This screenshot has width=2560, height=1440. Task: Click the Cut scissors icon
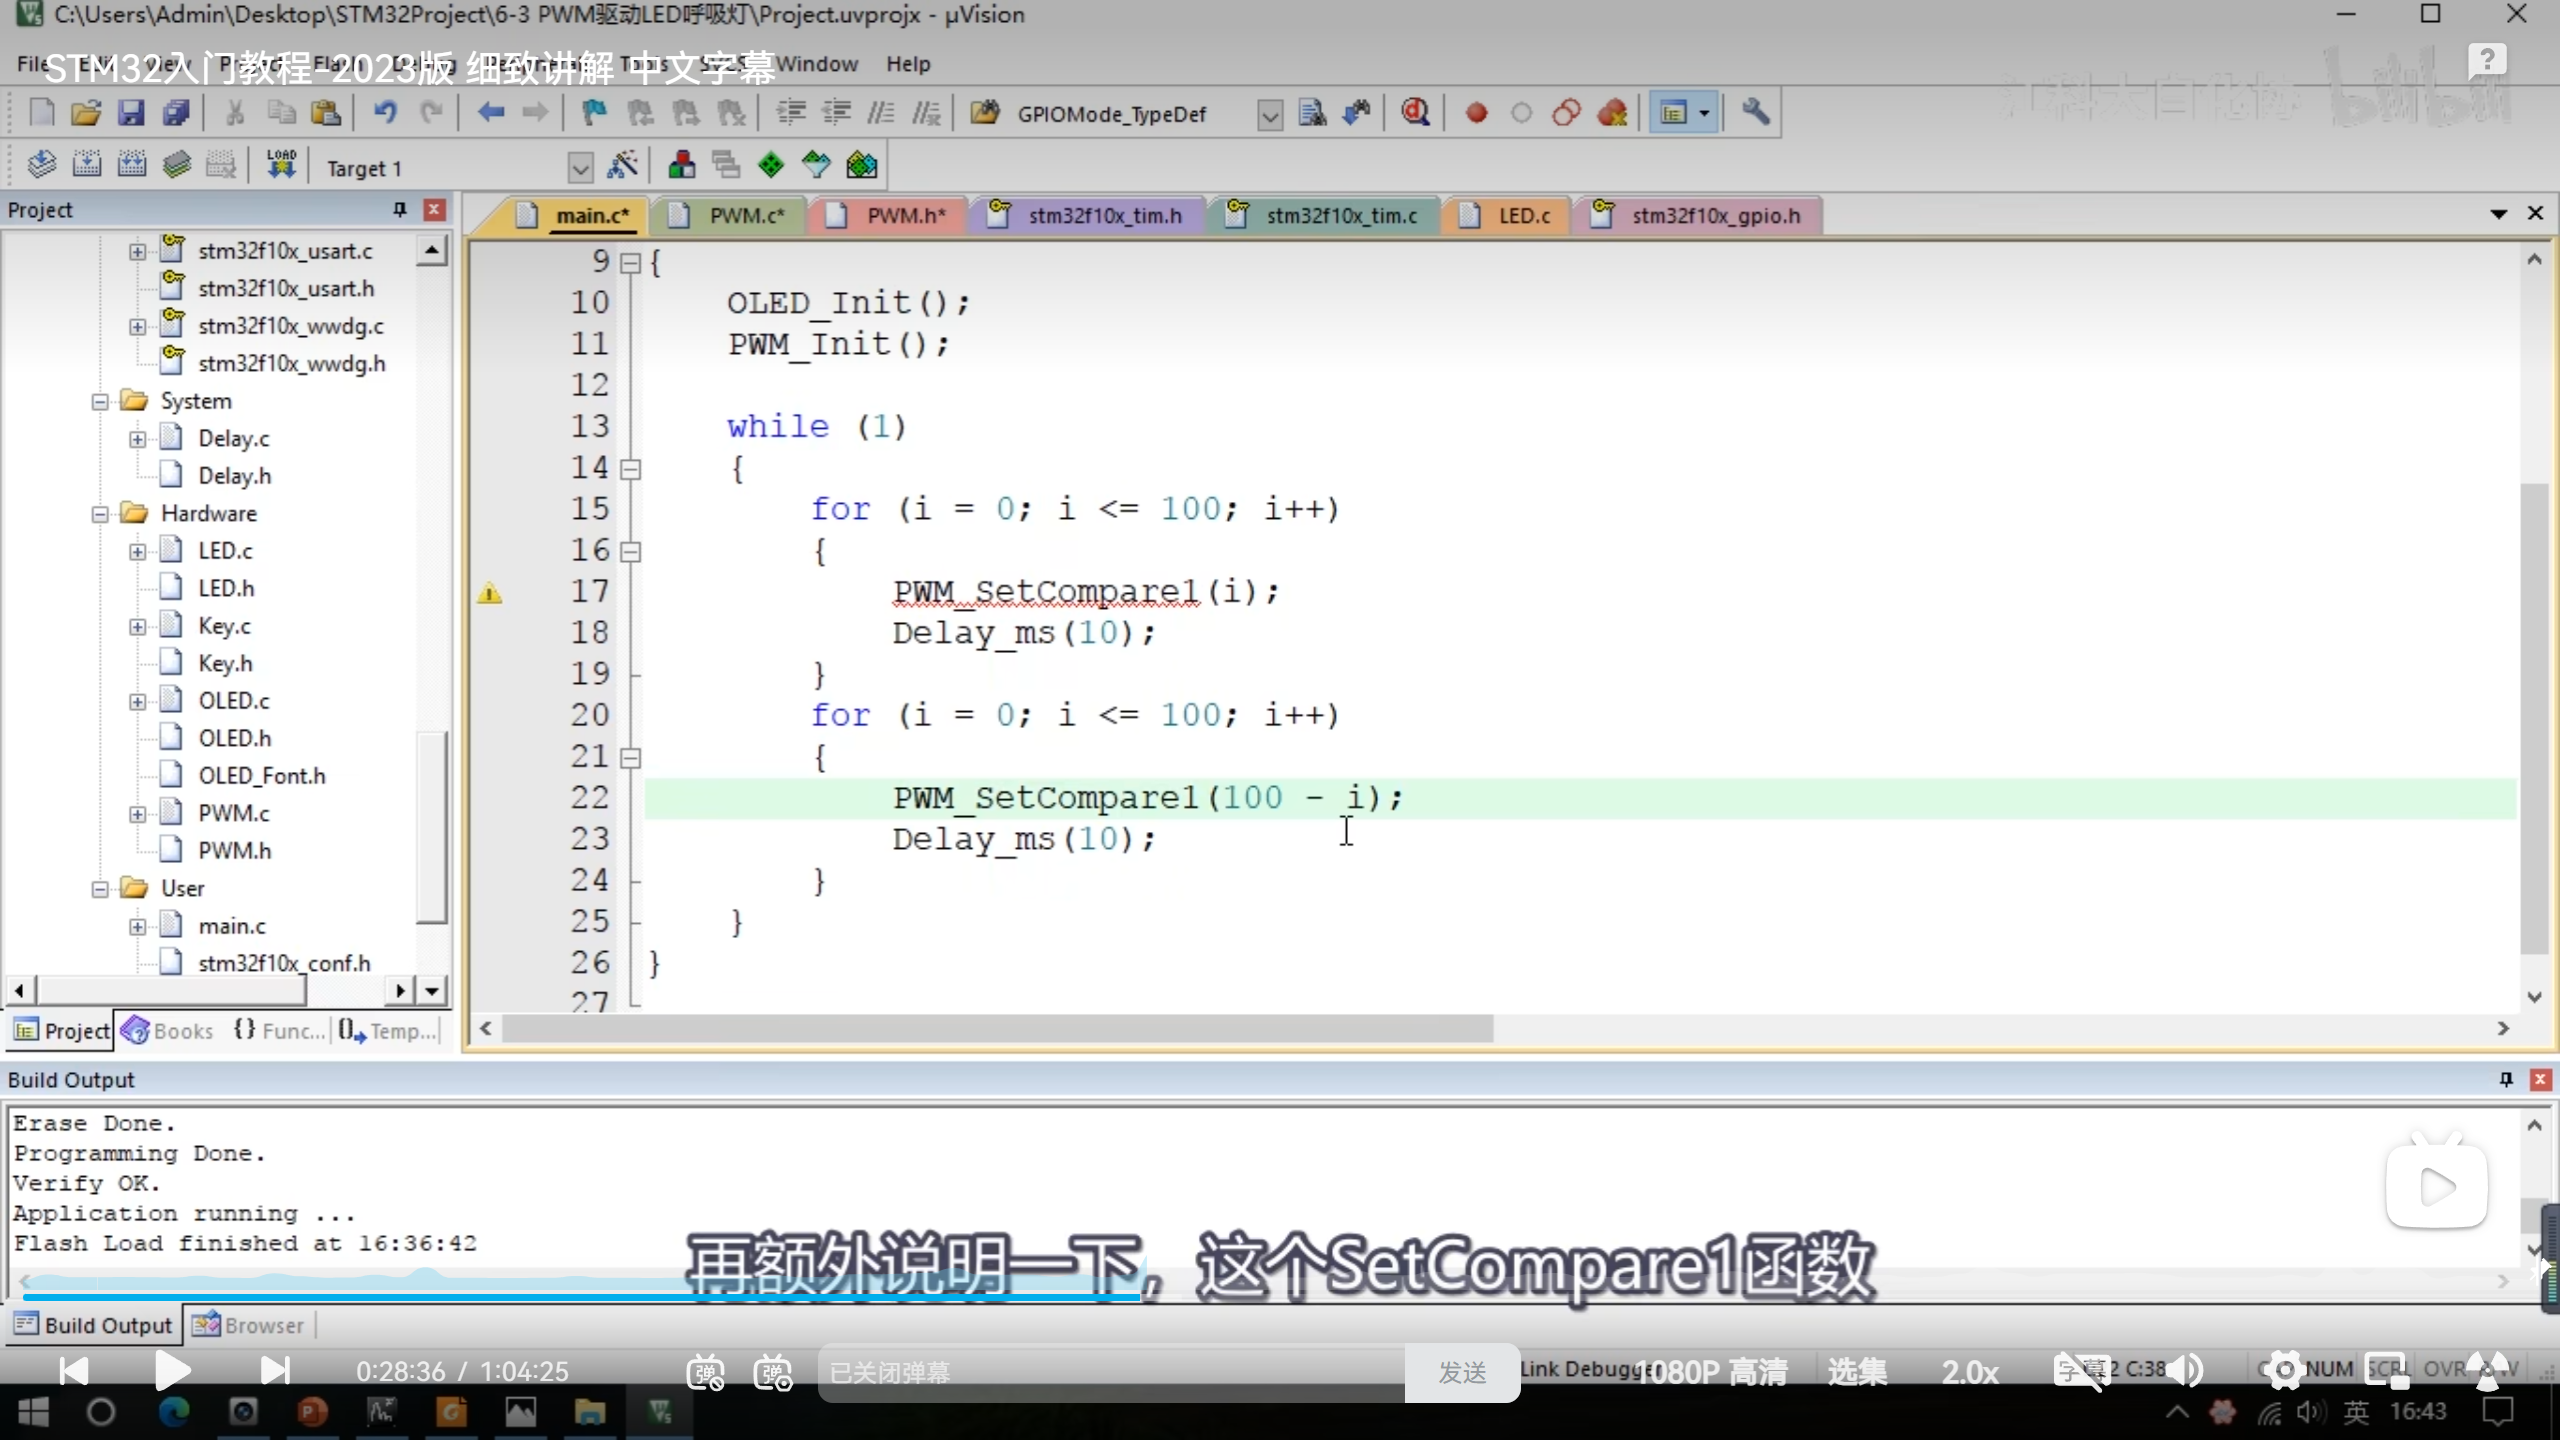(x=235, y=113)
